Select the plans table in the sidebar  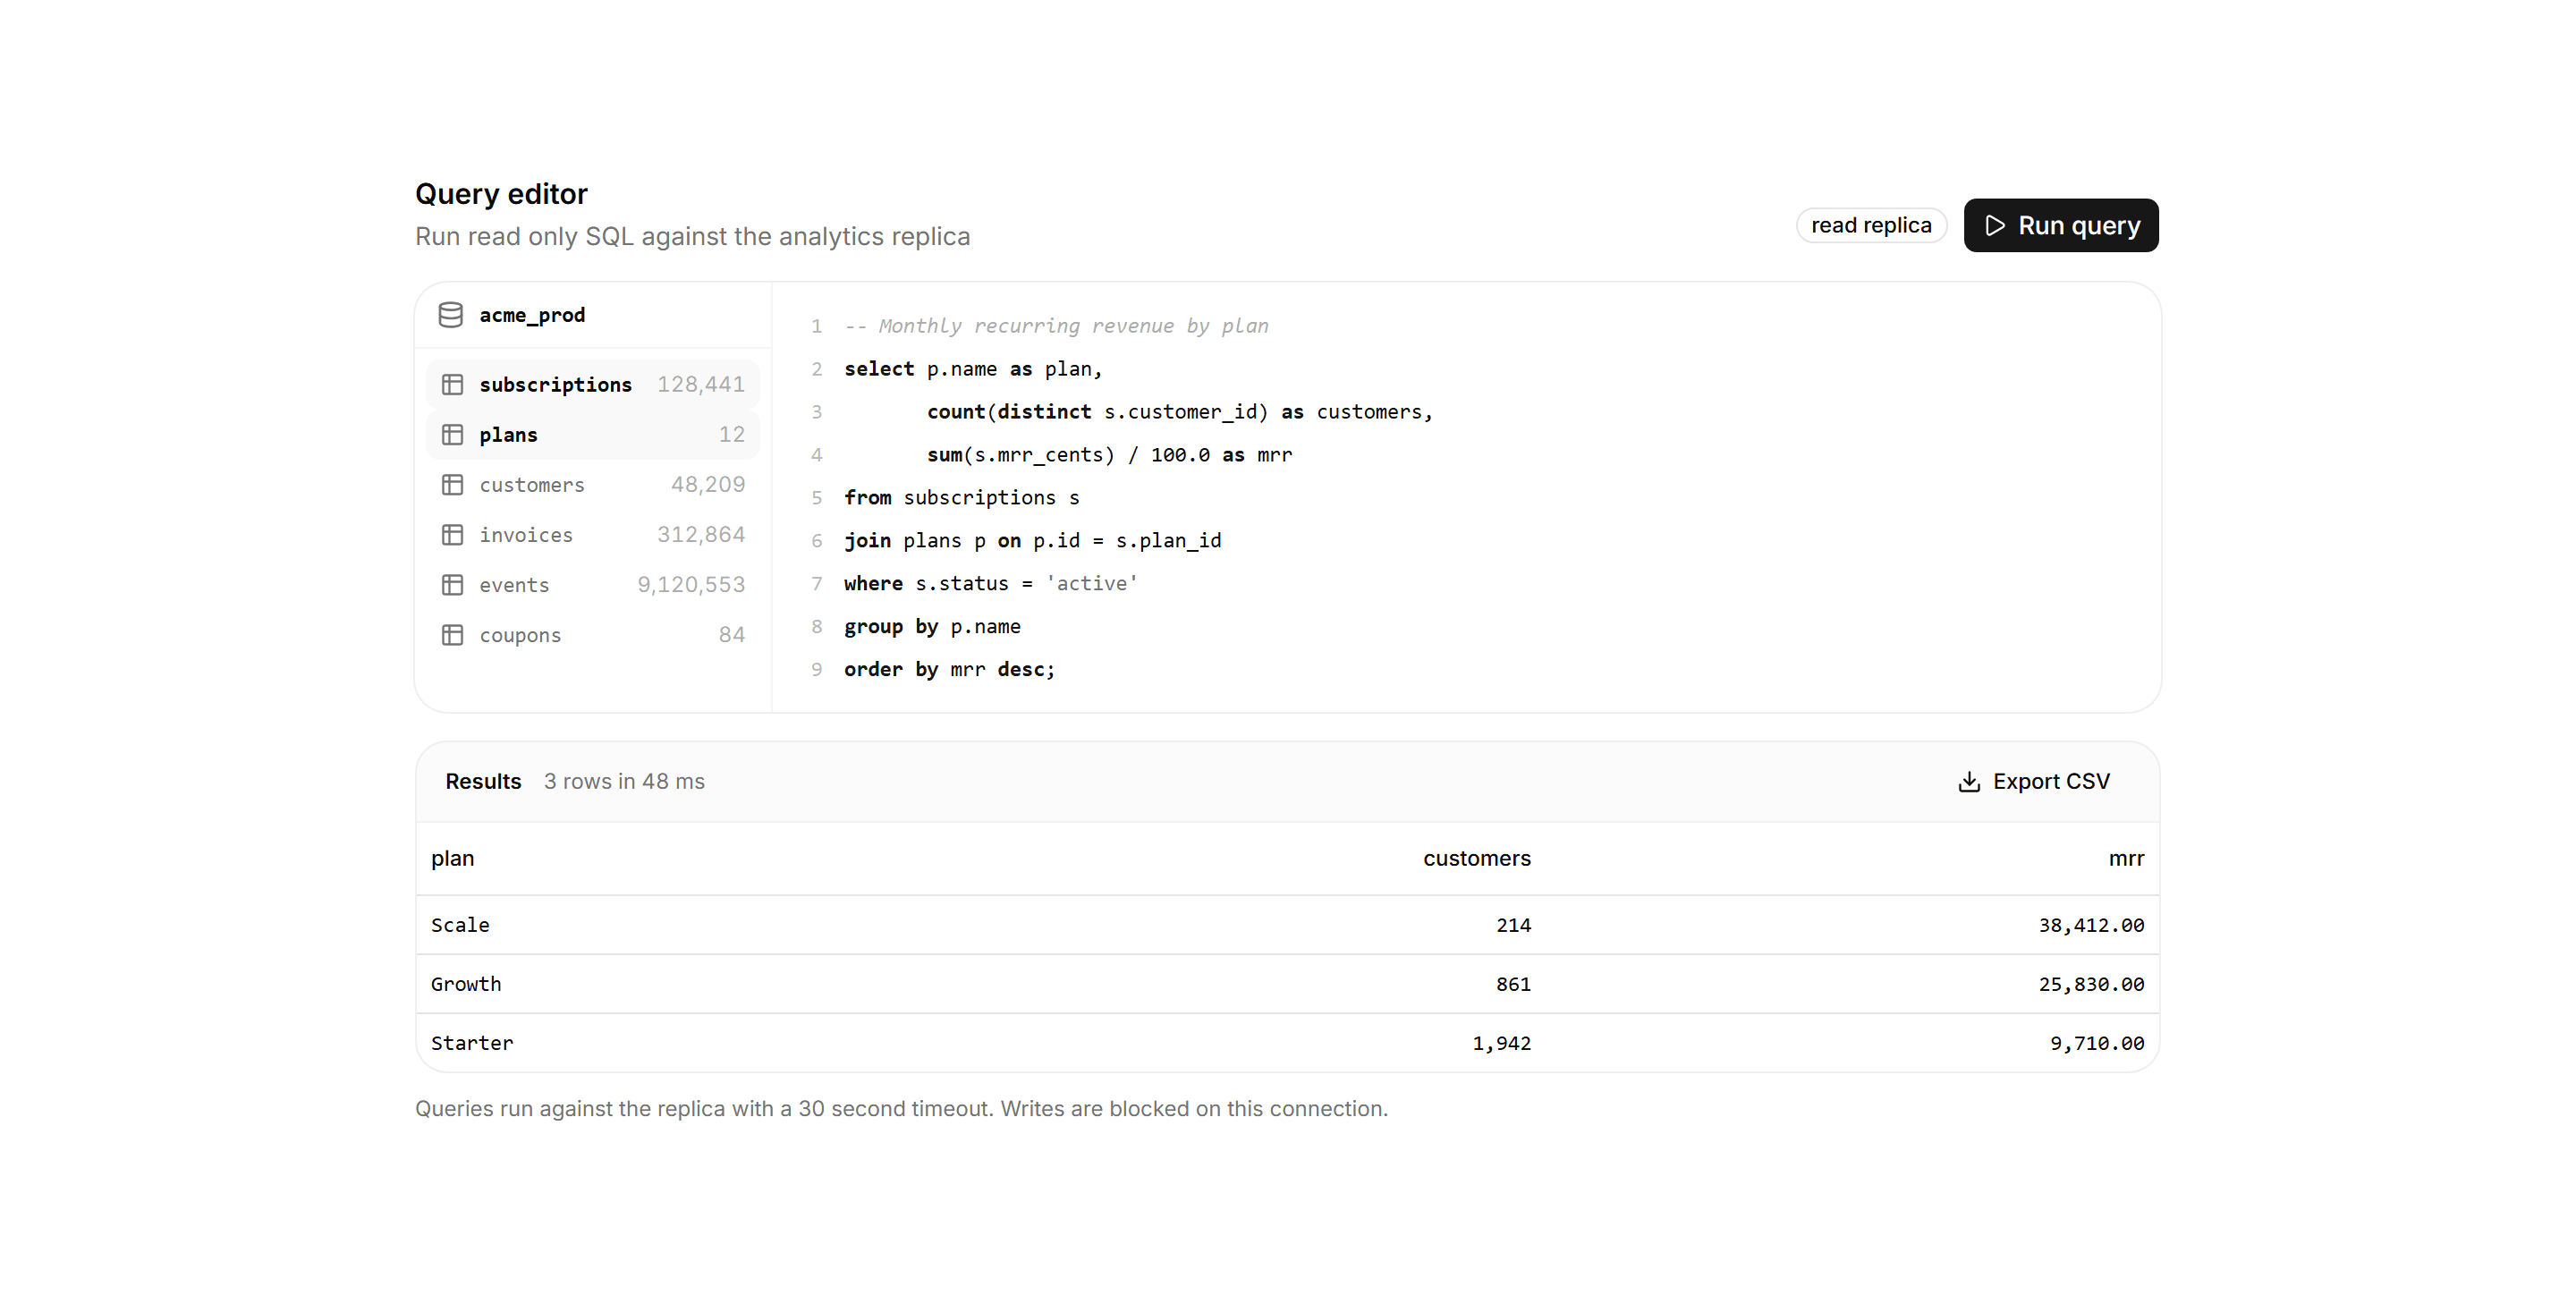click(x=593, y=435)
